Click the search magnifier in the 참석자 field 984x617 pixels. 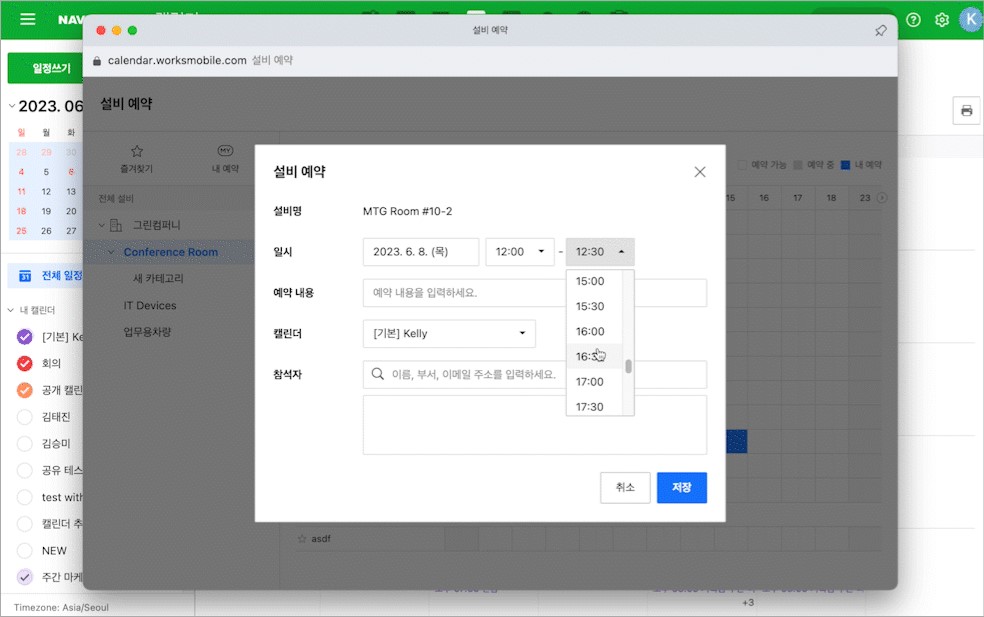point(377,374)
